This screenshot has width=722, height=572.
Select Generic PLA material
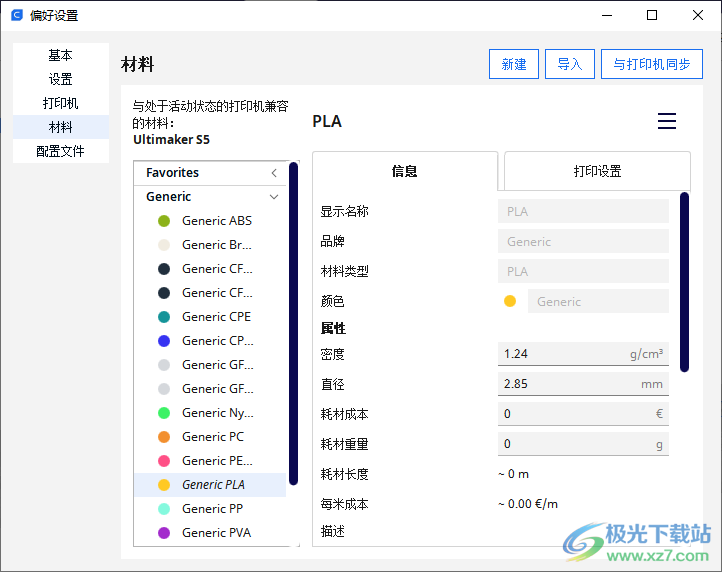(x=210, y=484)
